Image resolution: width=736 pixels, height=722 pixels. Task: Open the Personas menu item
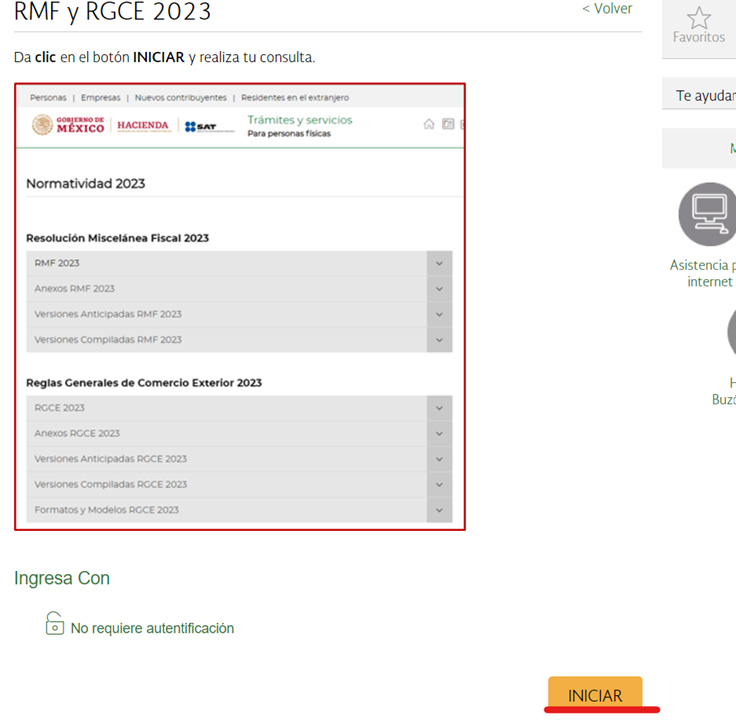[x=48, y=98]
